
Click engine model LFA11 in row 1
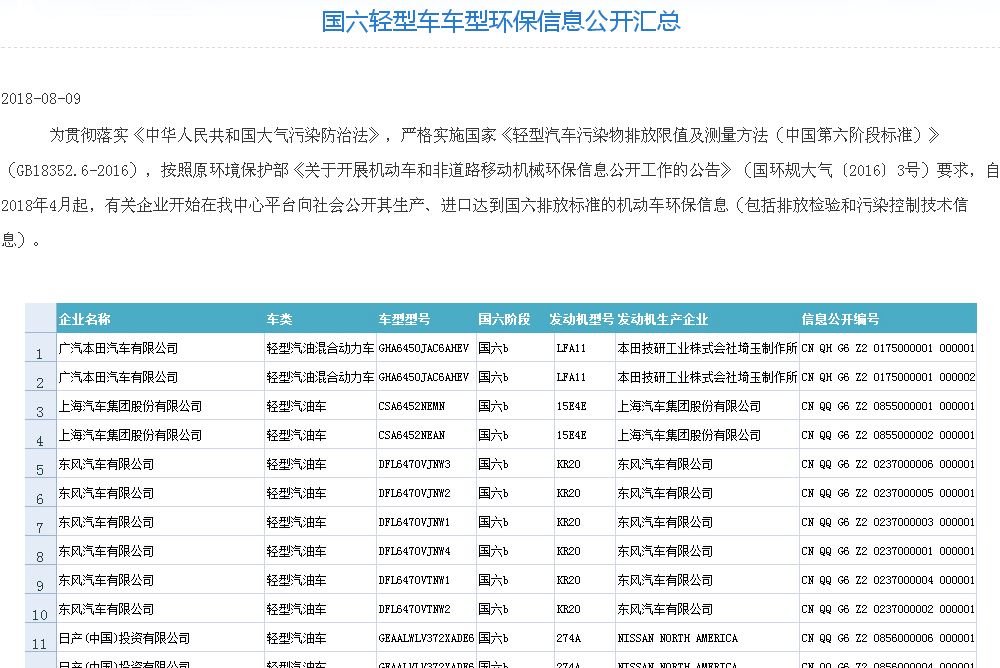tap(571, 348)
